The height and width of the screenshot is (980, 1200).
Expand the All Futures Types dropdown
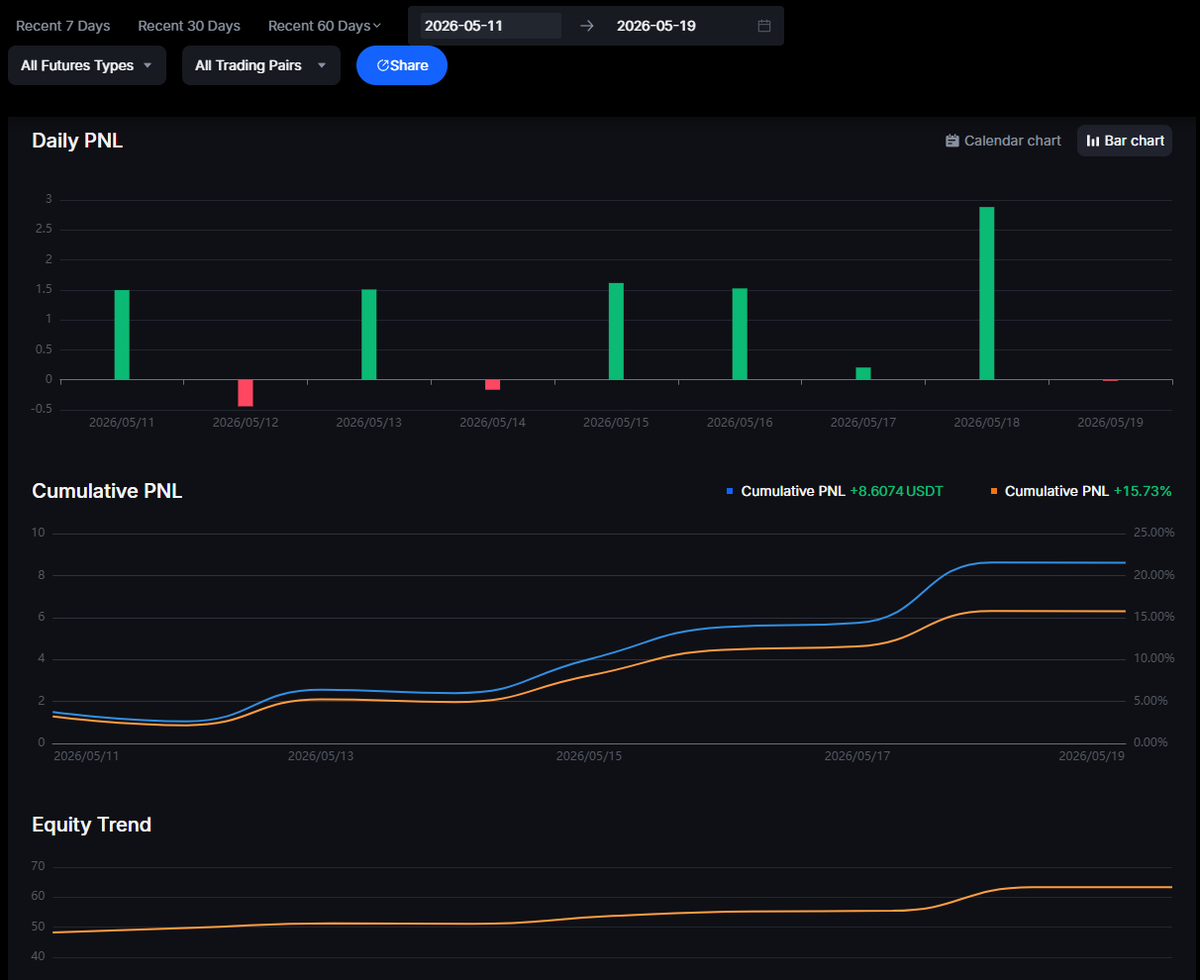tap(87, 65)
